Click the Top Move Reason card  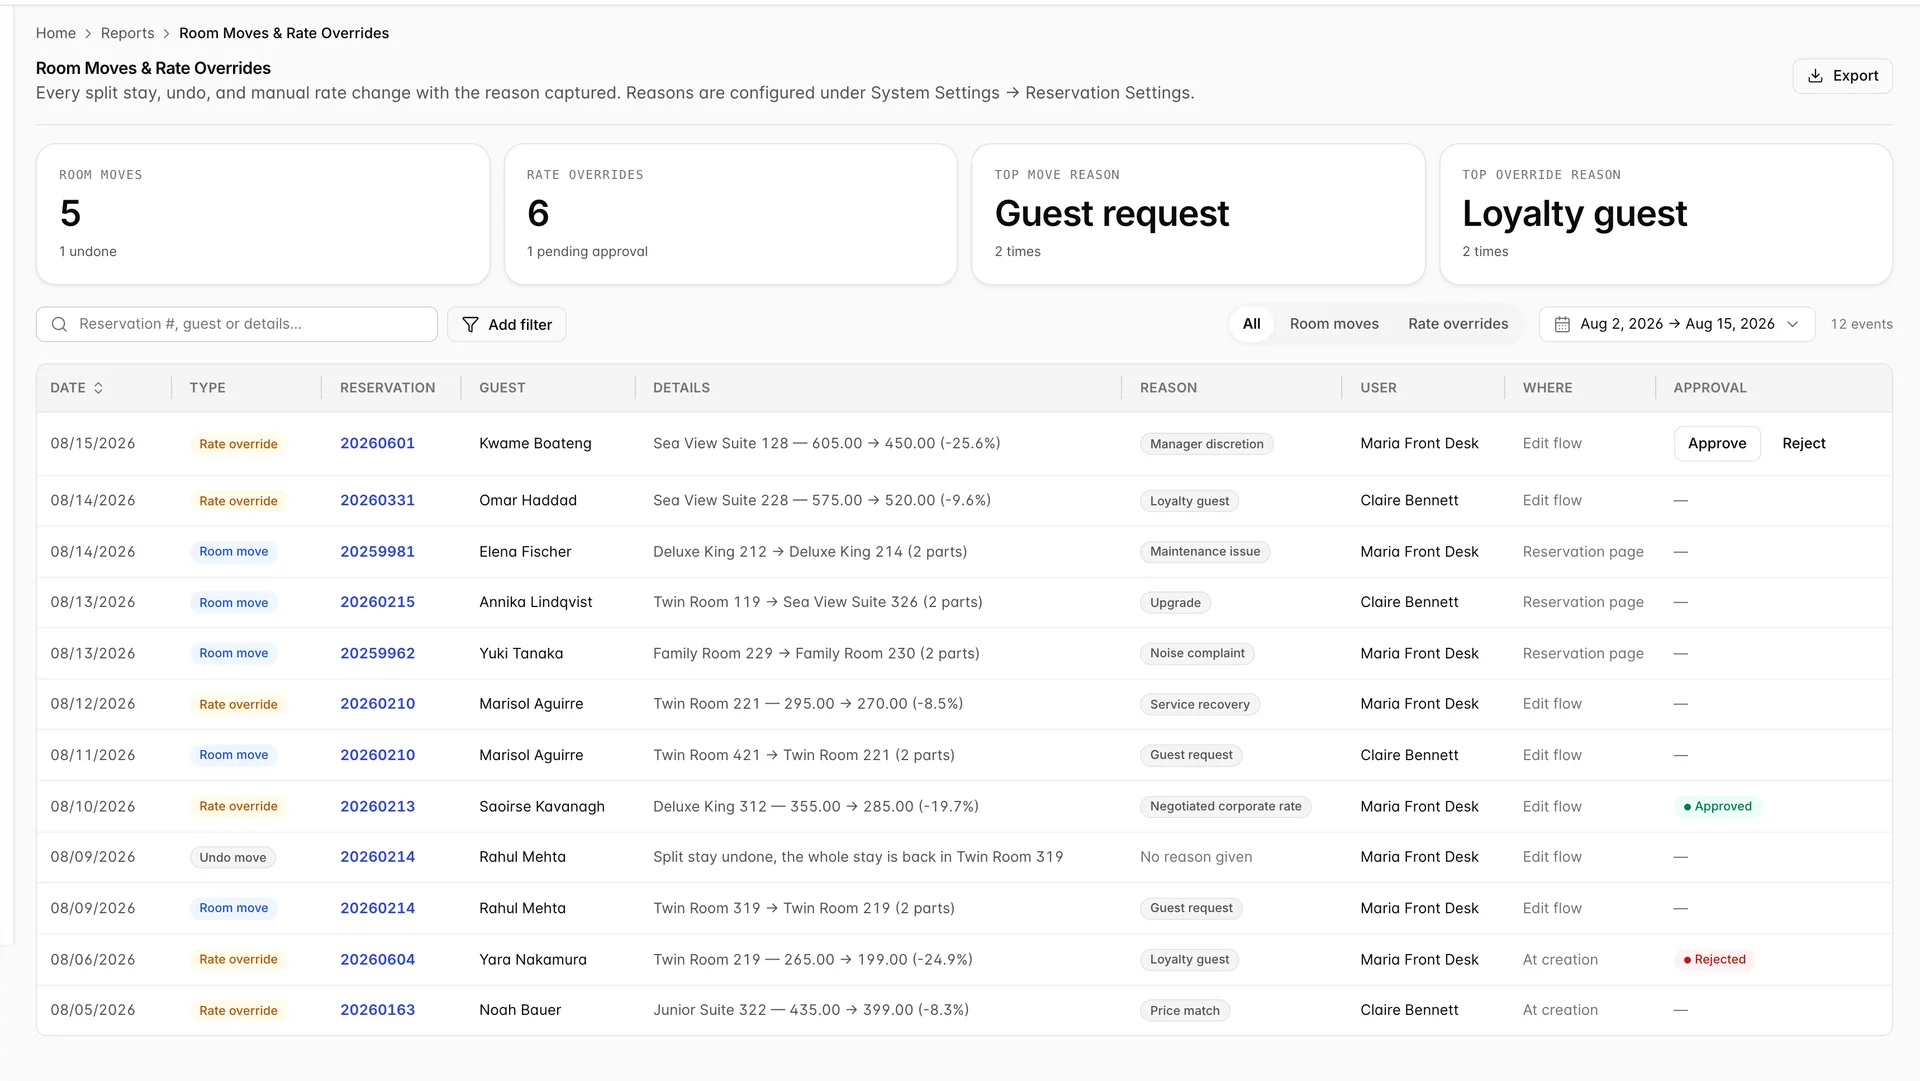[x=1198, y=214]
